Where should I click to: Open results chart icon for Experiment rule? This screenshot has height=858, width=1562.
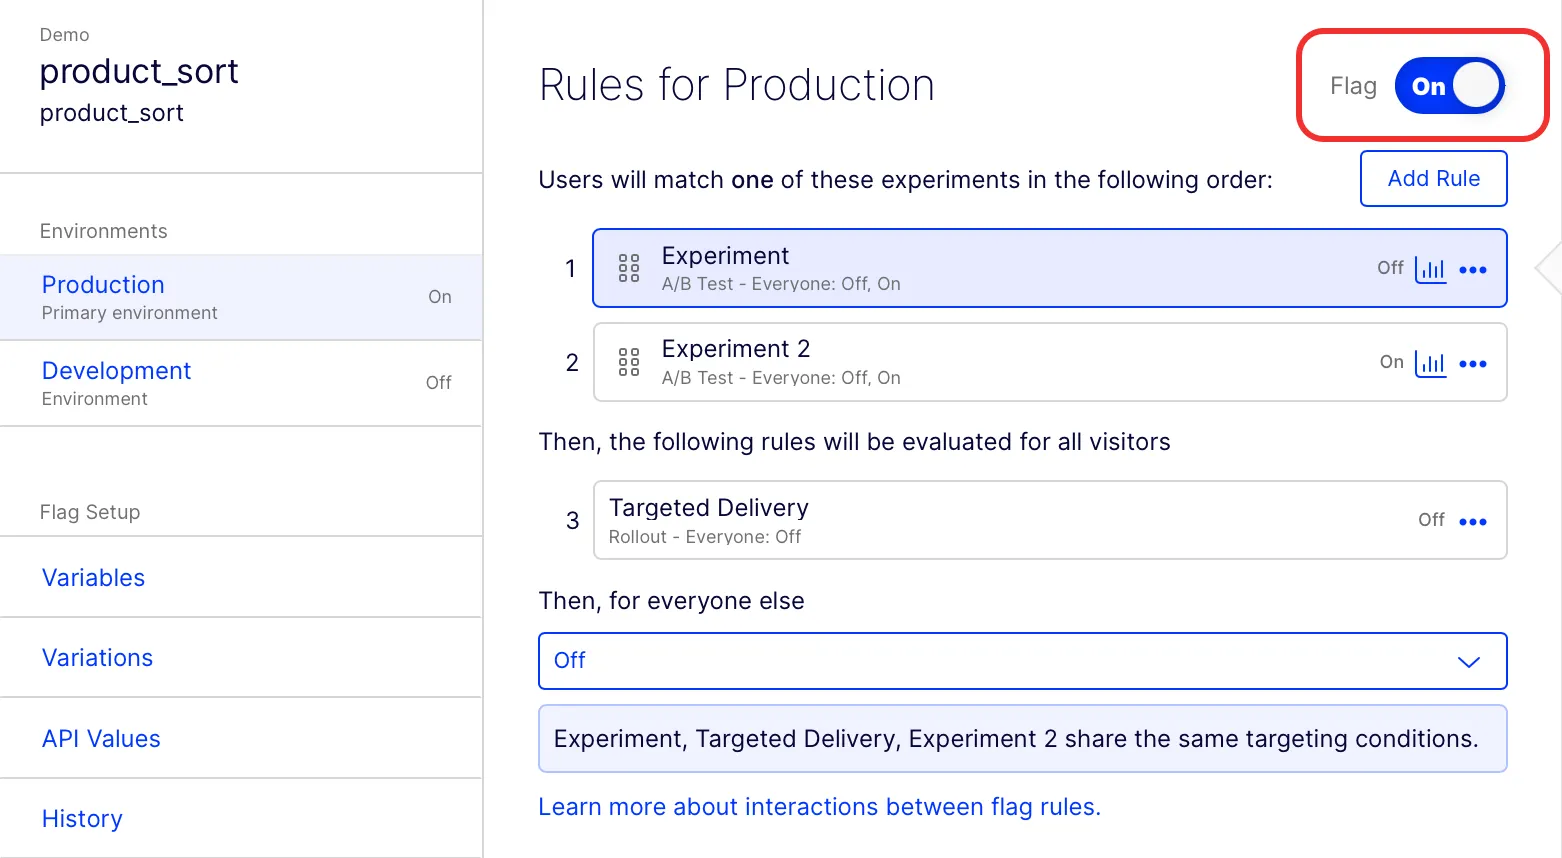tap(1431, 269)
